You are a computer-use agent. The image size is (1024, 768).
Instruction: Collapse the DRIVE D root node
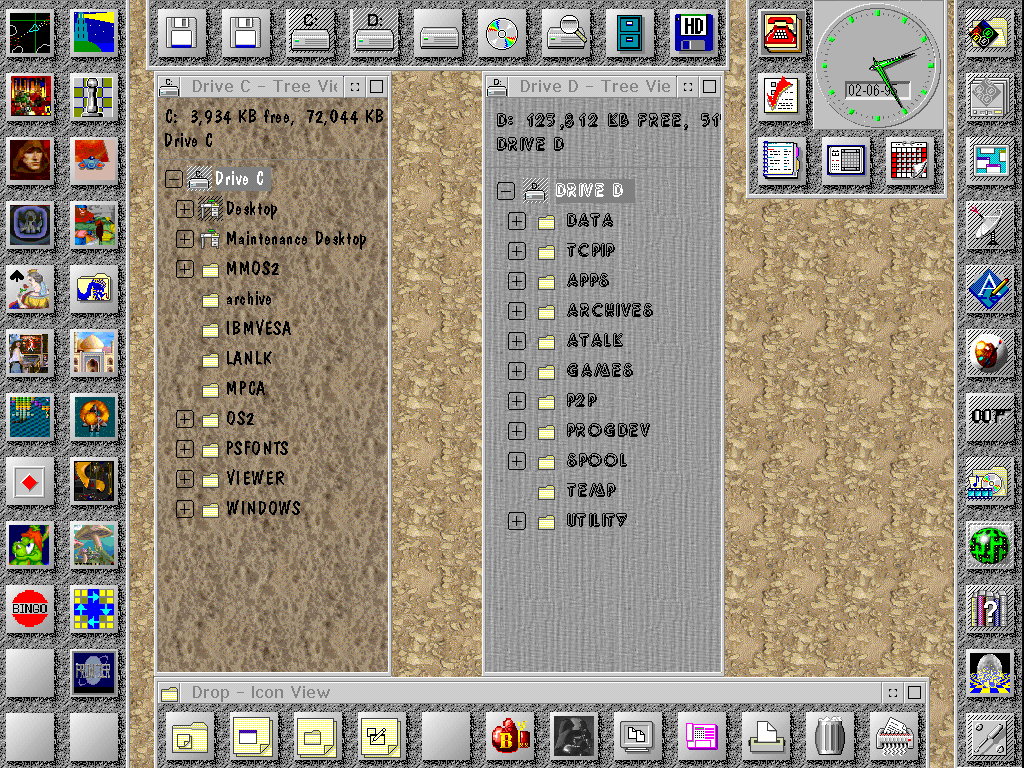click(x=506, y=191)
